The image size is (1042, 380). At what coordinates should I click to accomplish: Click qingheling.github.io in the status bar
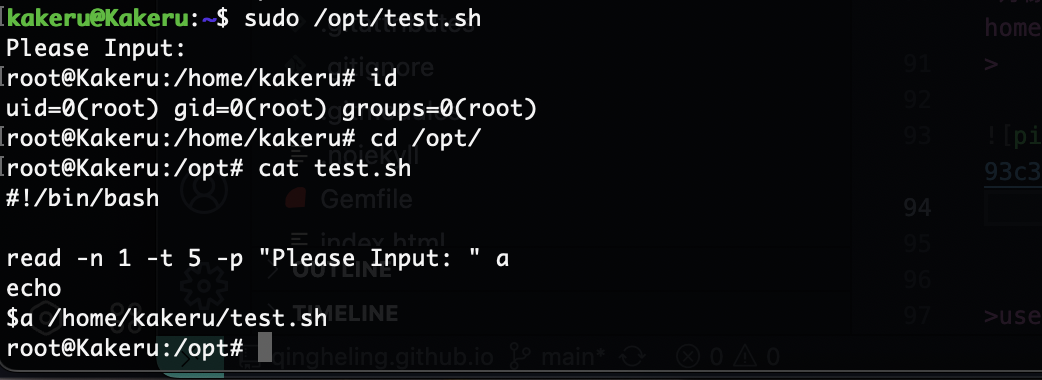tap(382, 357)
